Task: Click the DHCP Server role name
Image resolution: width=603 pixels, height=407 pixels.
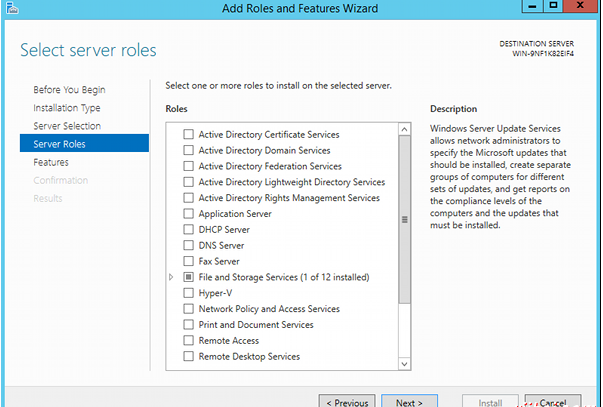Action: click(224, 229)
